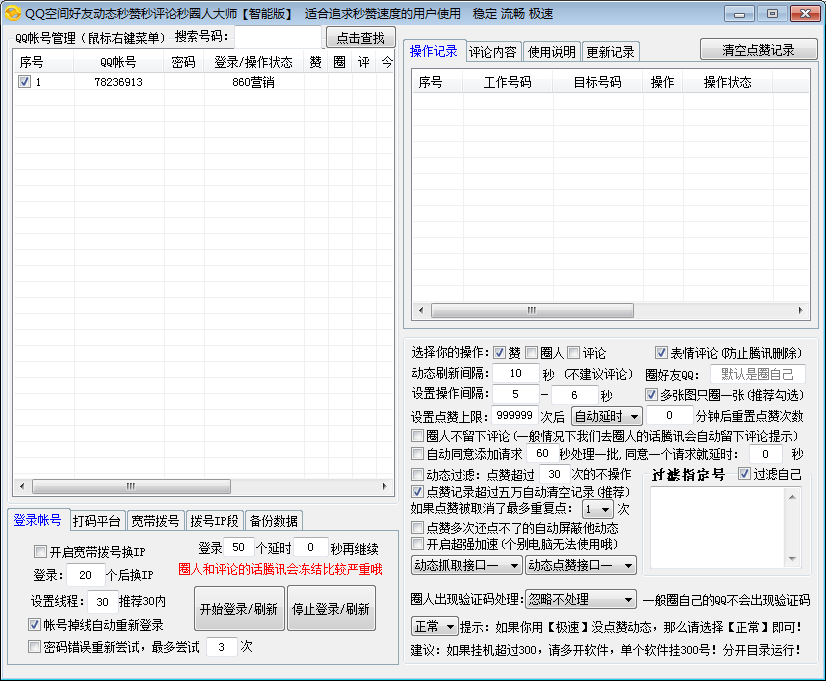This screenshot has width=826, height=681.
Task: Enable 动态过滤 checkbox
Action: click(418, 474)
